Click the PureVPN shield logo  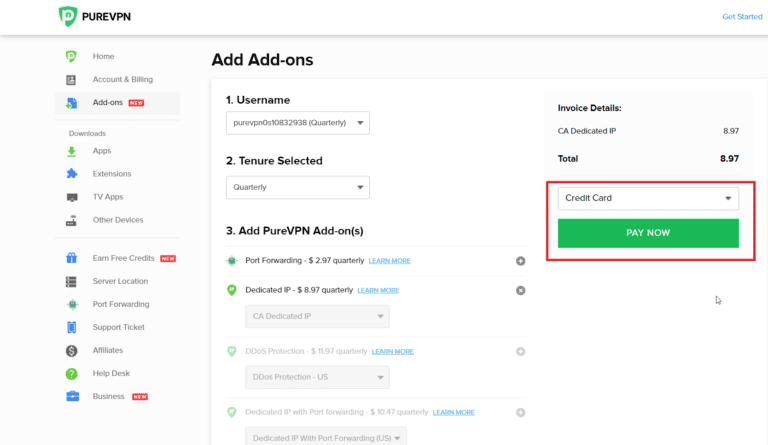(x=68, y=16)
